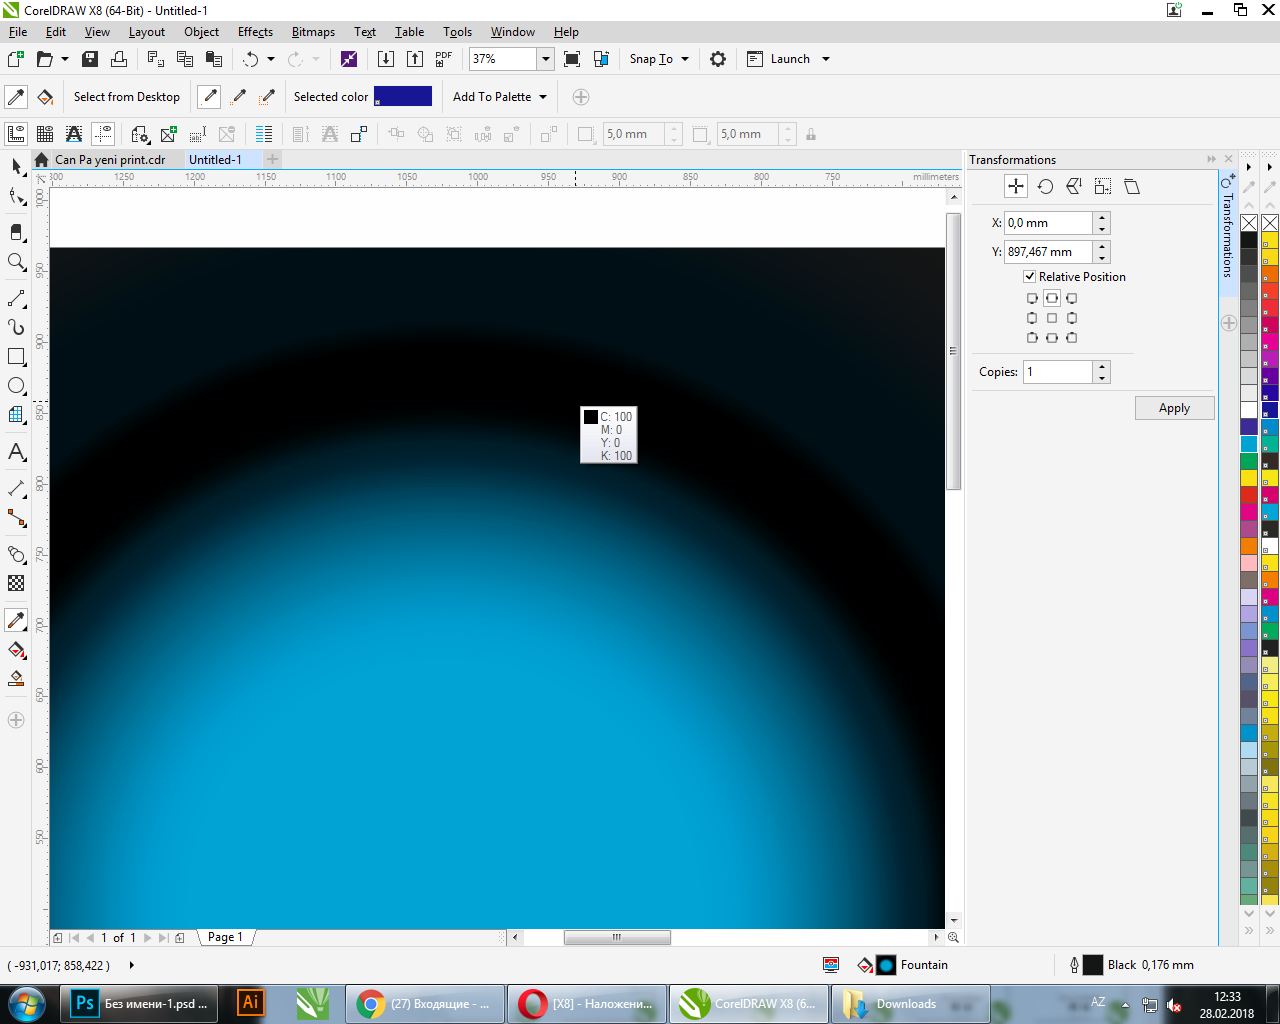Switch to the Can Pa yeni print.cdr tab
This screenshot has width=1280, height=1024.
[x=110, y=159]
